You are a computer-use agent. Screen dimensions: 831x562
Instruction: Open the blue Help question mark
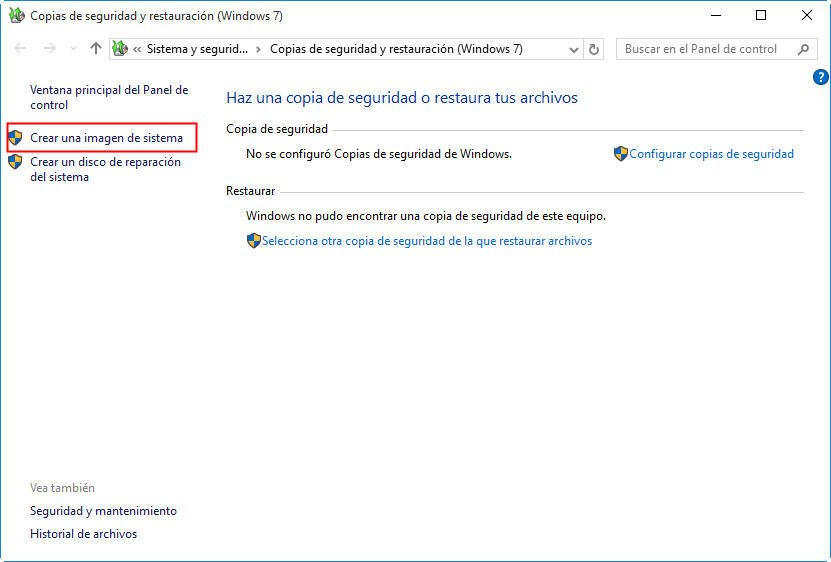[x=820, y=77]
